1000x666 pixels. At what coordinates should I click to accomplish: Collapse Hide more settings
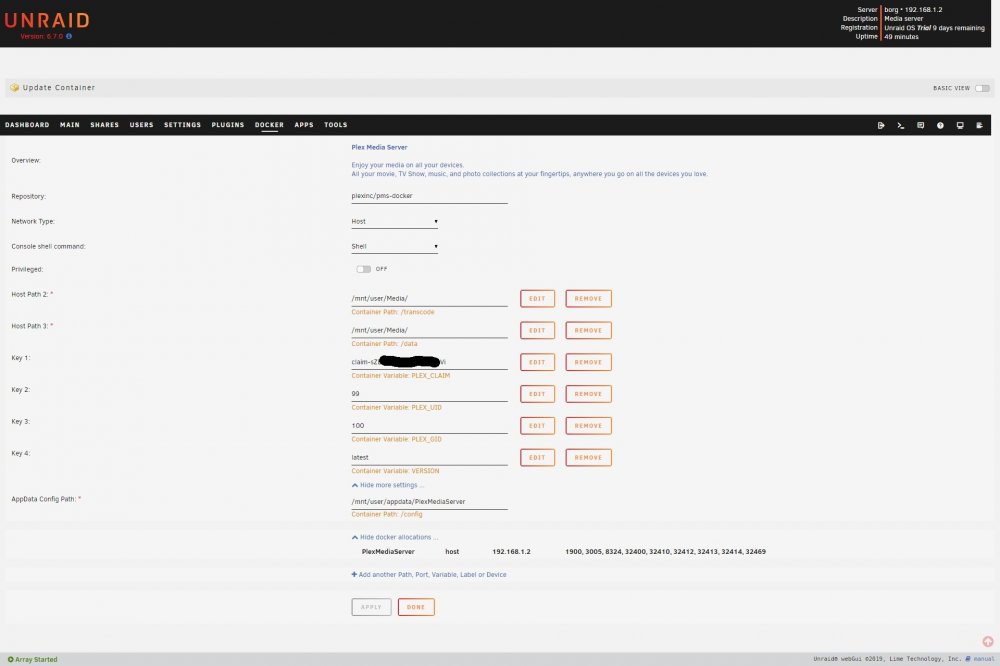point(388,485)
